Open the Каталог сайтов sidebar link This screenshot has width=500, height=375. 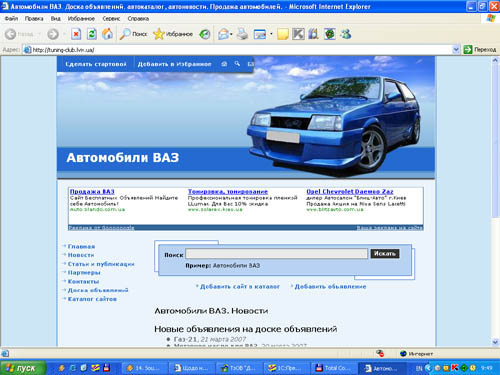pos(92,299)
